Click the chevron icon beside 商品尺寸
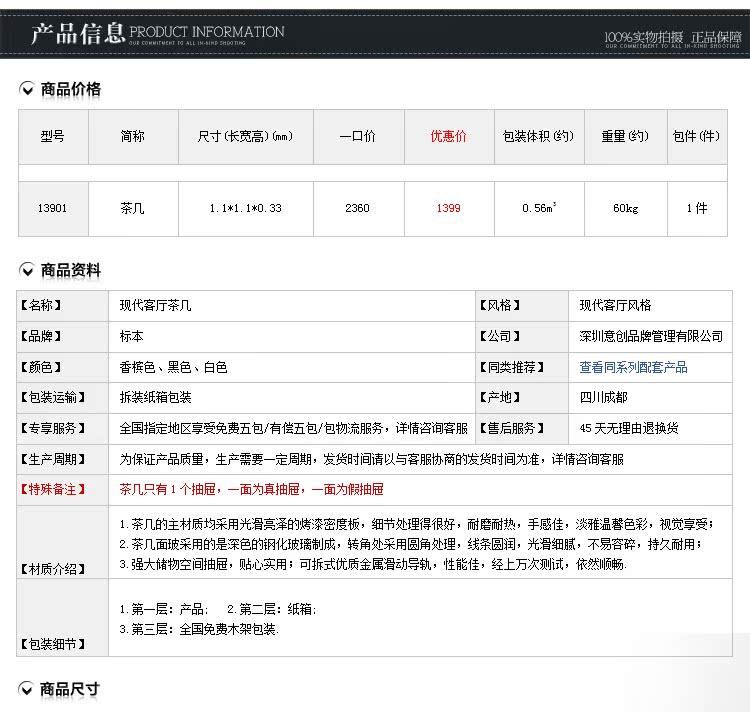Viewport: 750px width, 712px height. click(27, 690)
